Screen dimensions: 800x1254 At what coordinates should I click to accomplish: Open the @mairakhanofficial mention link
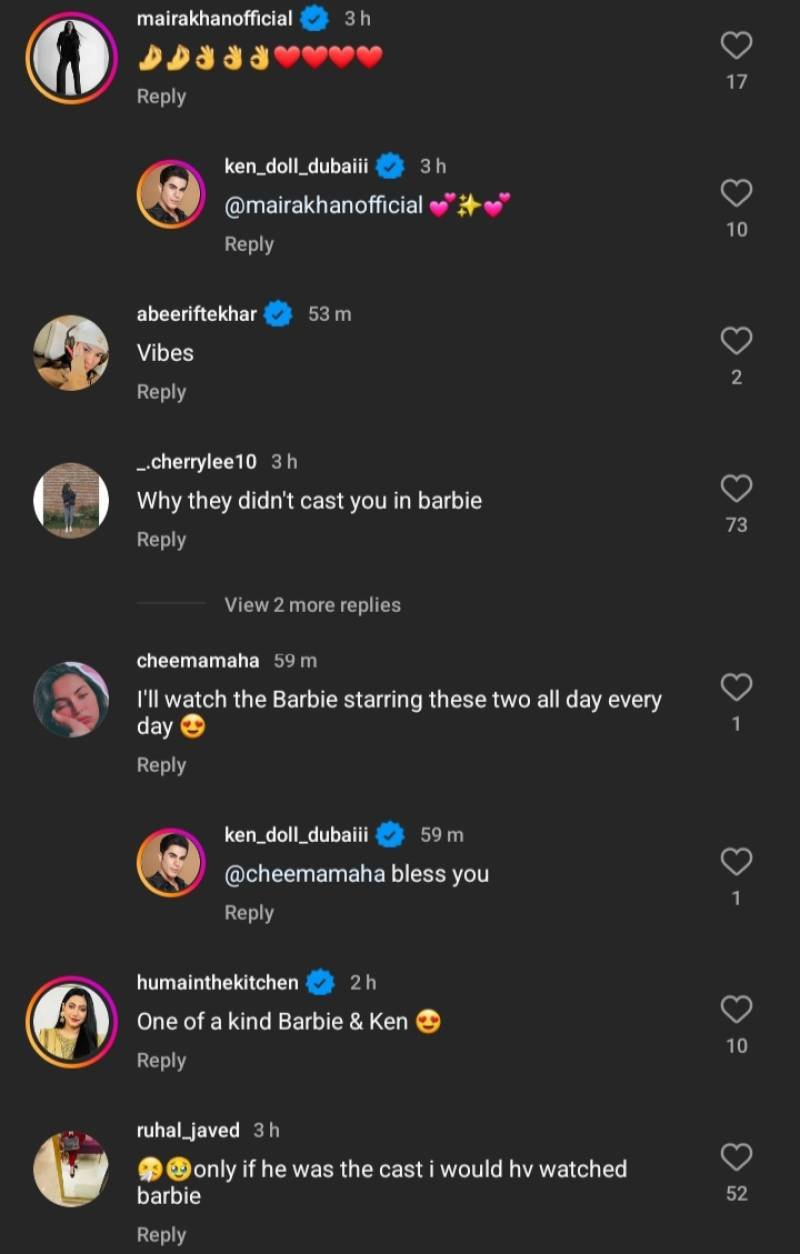tap(324, 206)
